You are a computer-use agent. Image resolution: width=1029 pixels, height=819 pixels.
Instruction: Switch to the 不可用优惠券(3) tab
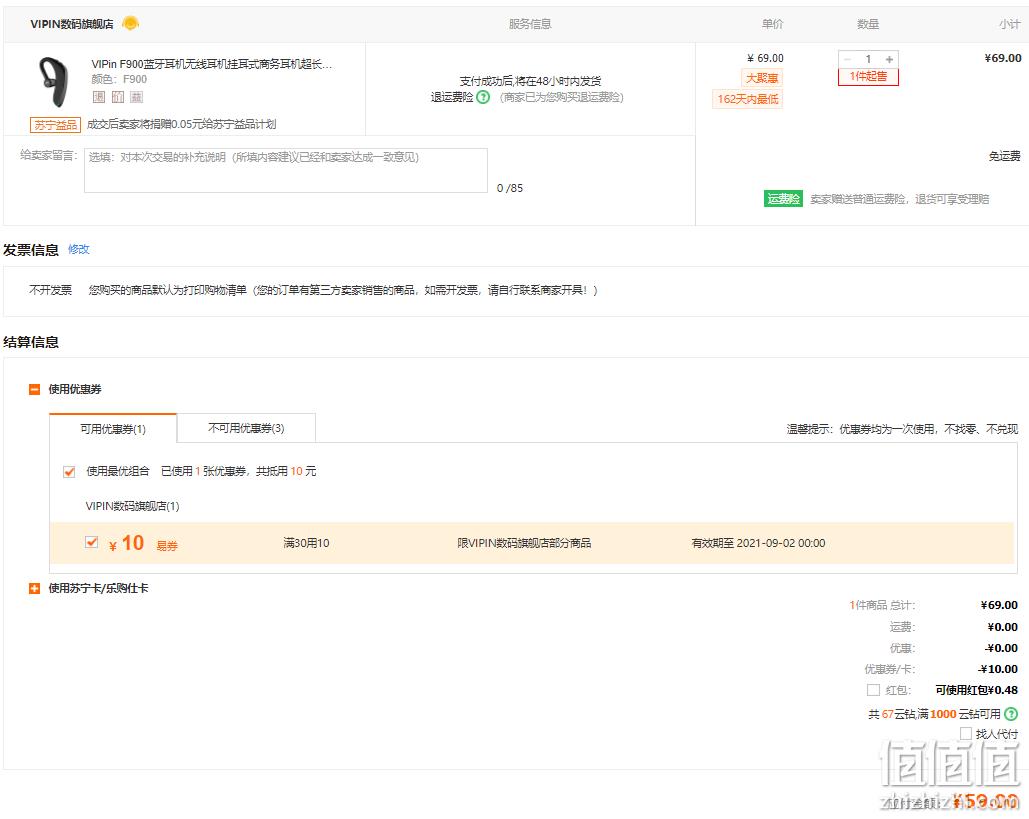click(x=246, y=428)
